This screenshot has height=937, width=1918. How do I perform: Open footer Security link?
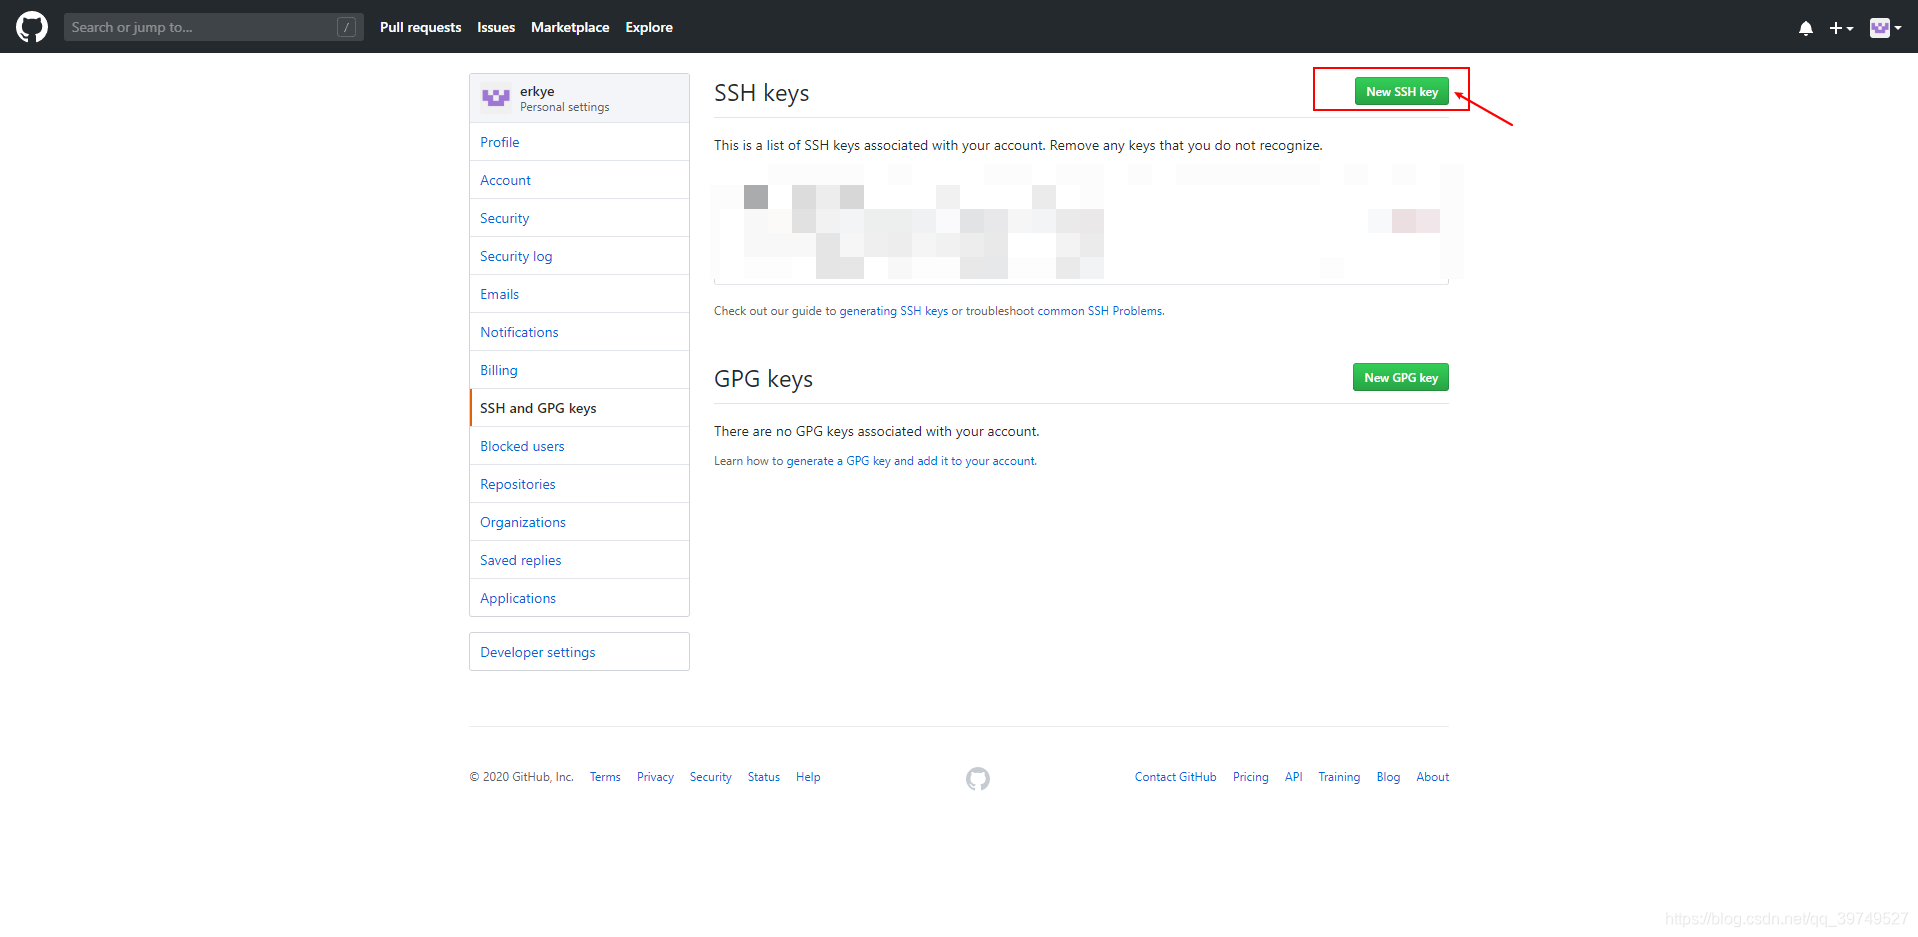pos(711,777)
